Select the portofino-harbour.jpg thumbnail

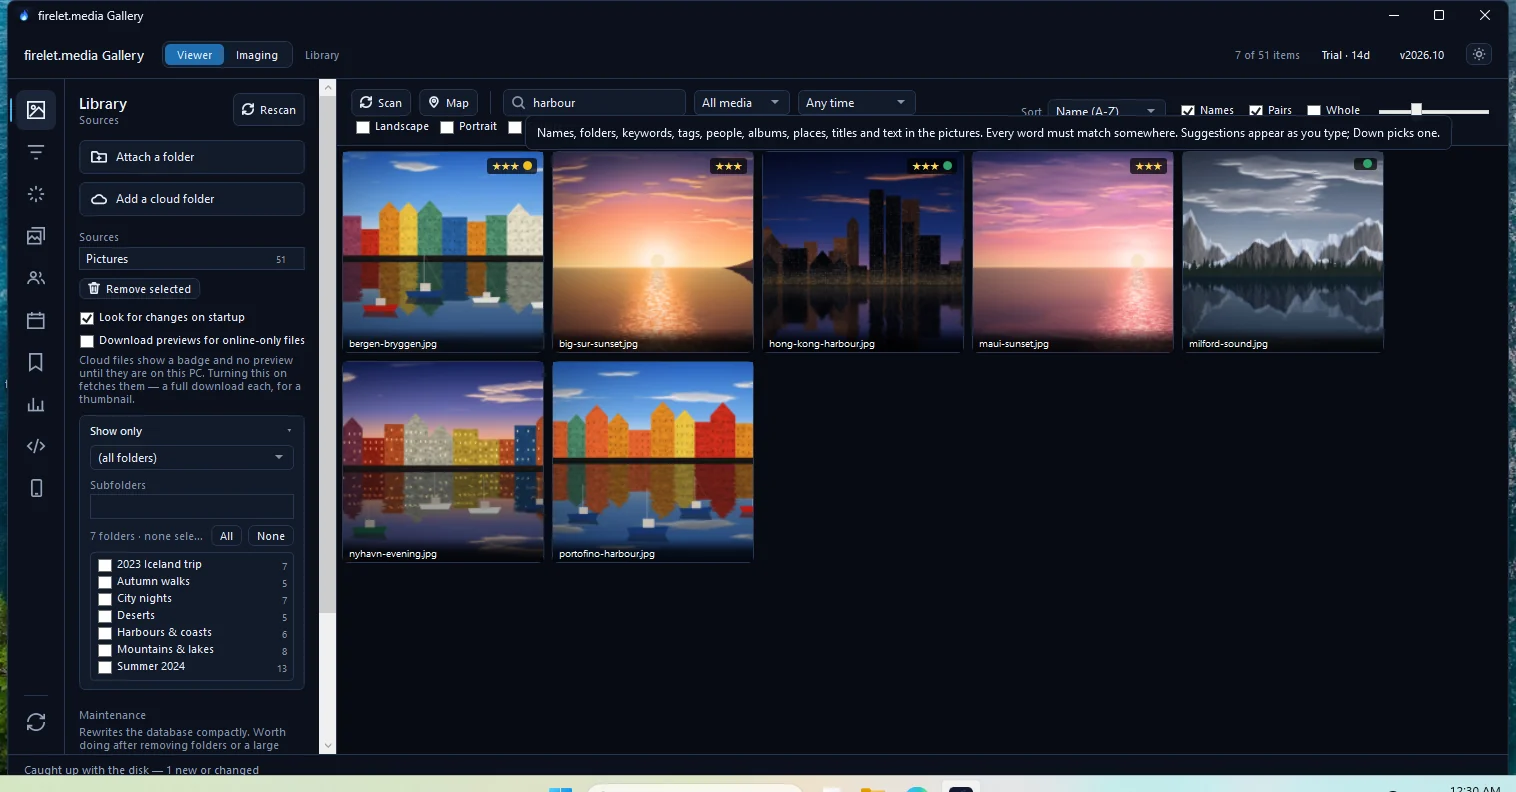pyautogui.click(x=653, y=462)
